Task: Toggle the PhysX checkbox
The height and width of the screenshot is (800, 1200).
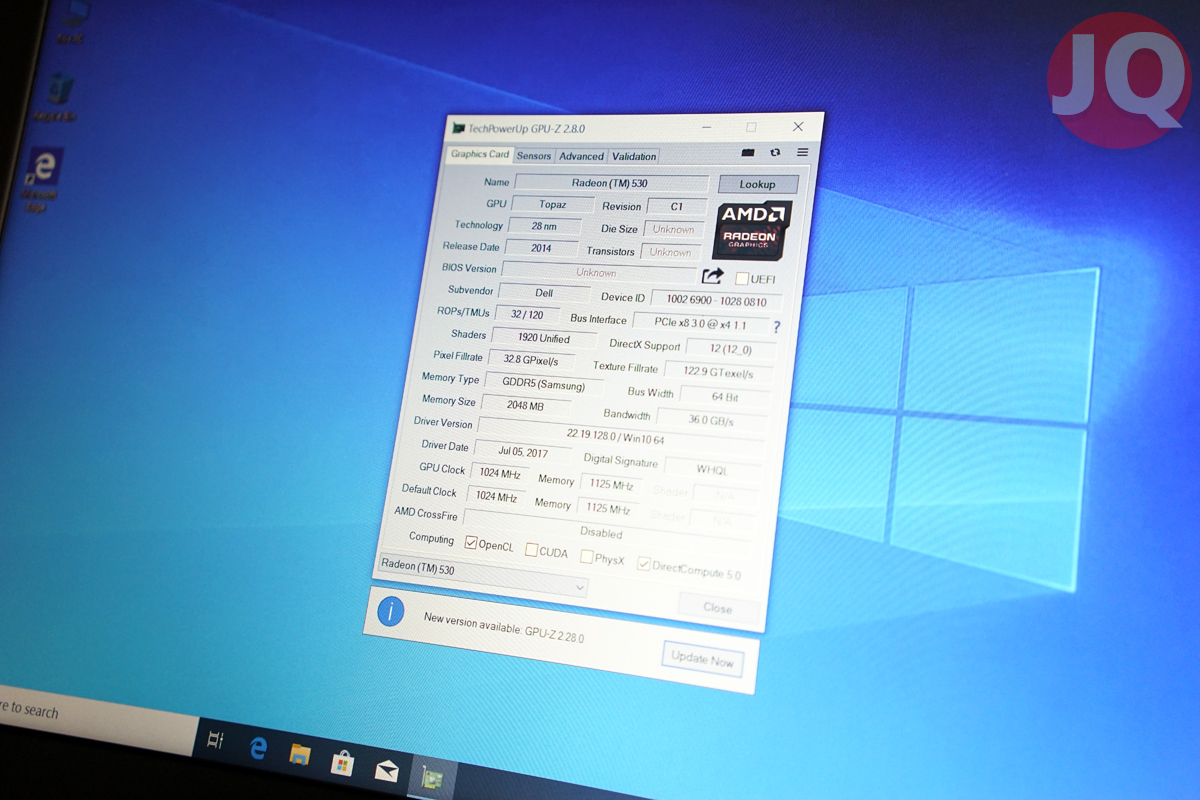Action: pyautogui.click(x=586, y=557)
